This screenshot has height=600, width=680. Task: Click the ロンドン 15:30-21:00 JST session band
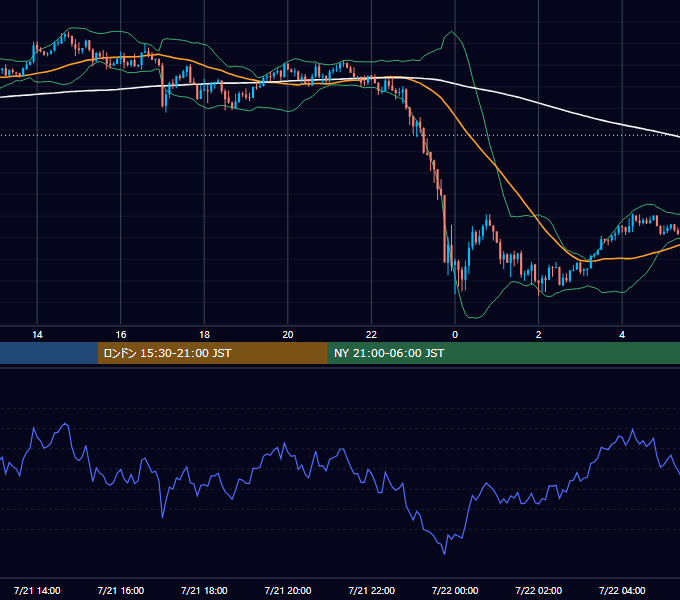[212, 353]
